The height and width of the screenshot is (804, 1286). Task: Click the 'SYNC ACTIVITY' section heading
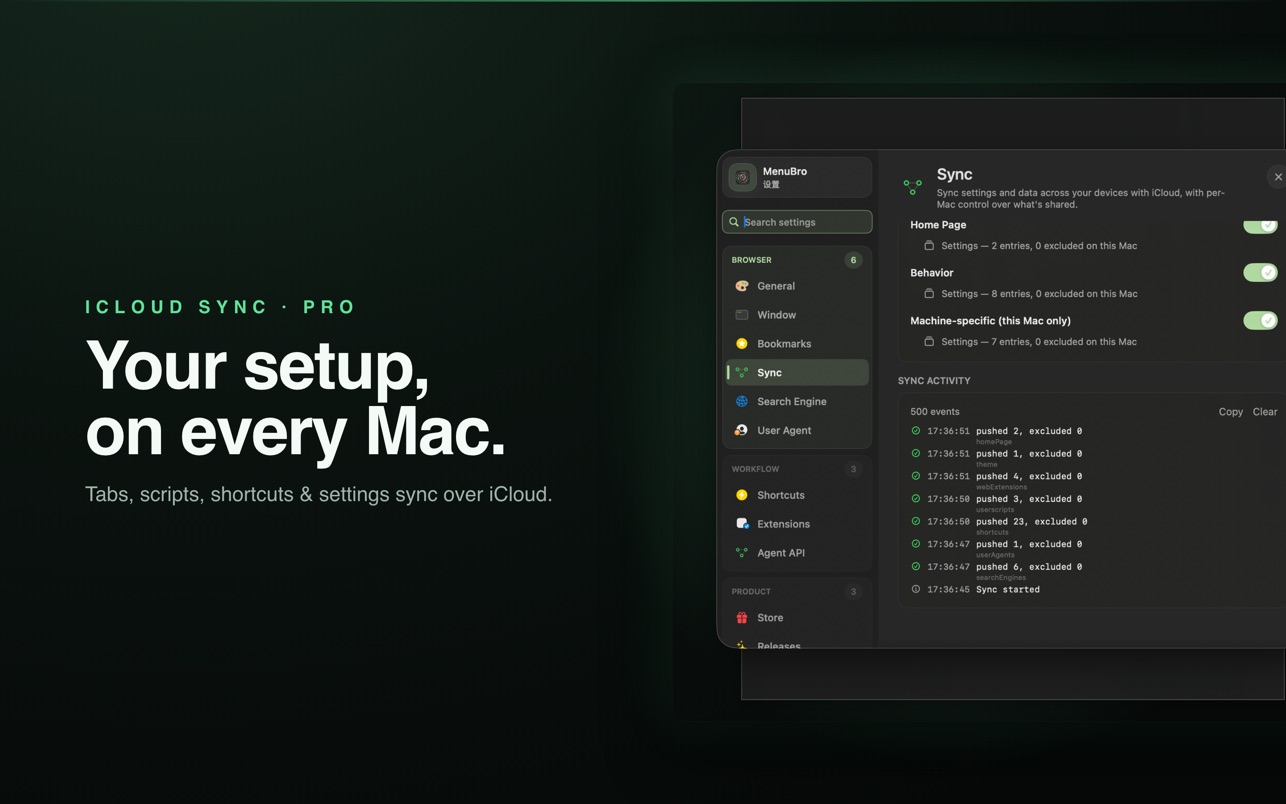(x=934, y=381)
